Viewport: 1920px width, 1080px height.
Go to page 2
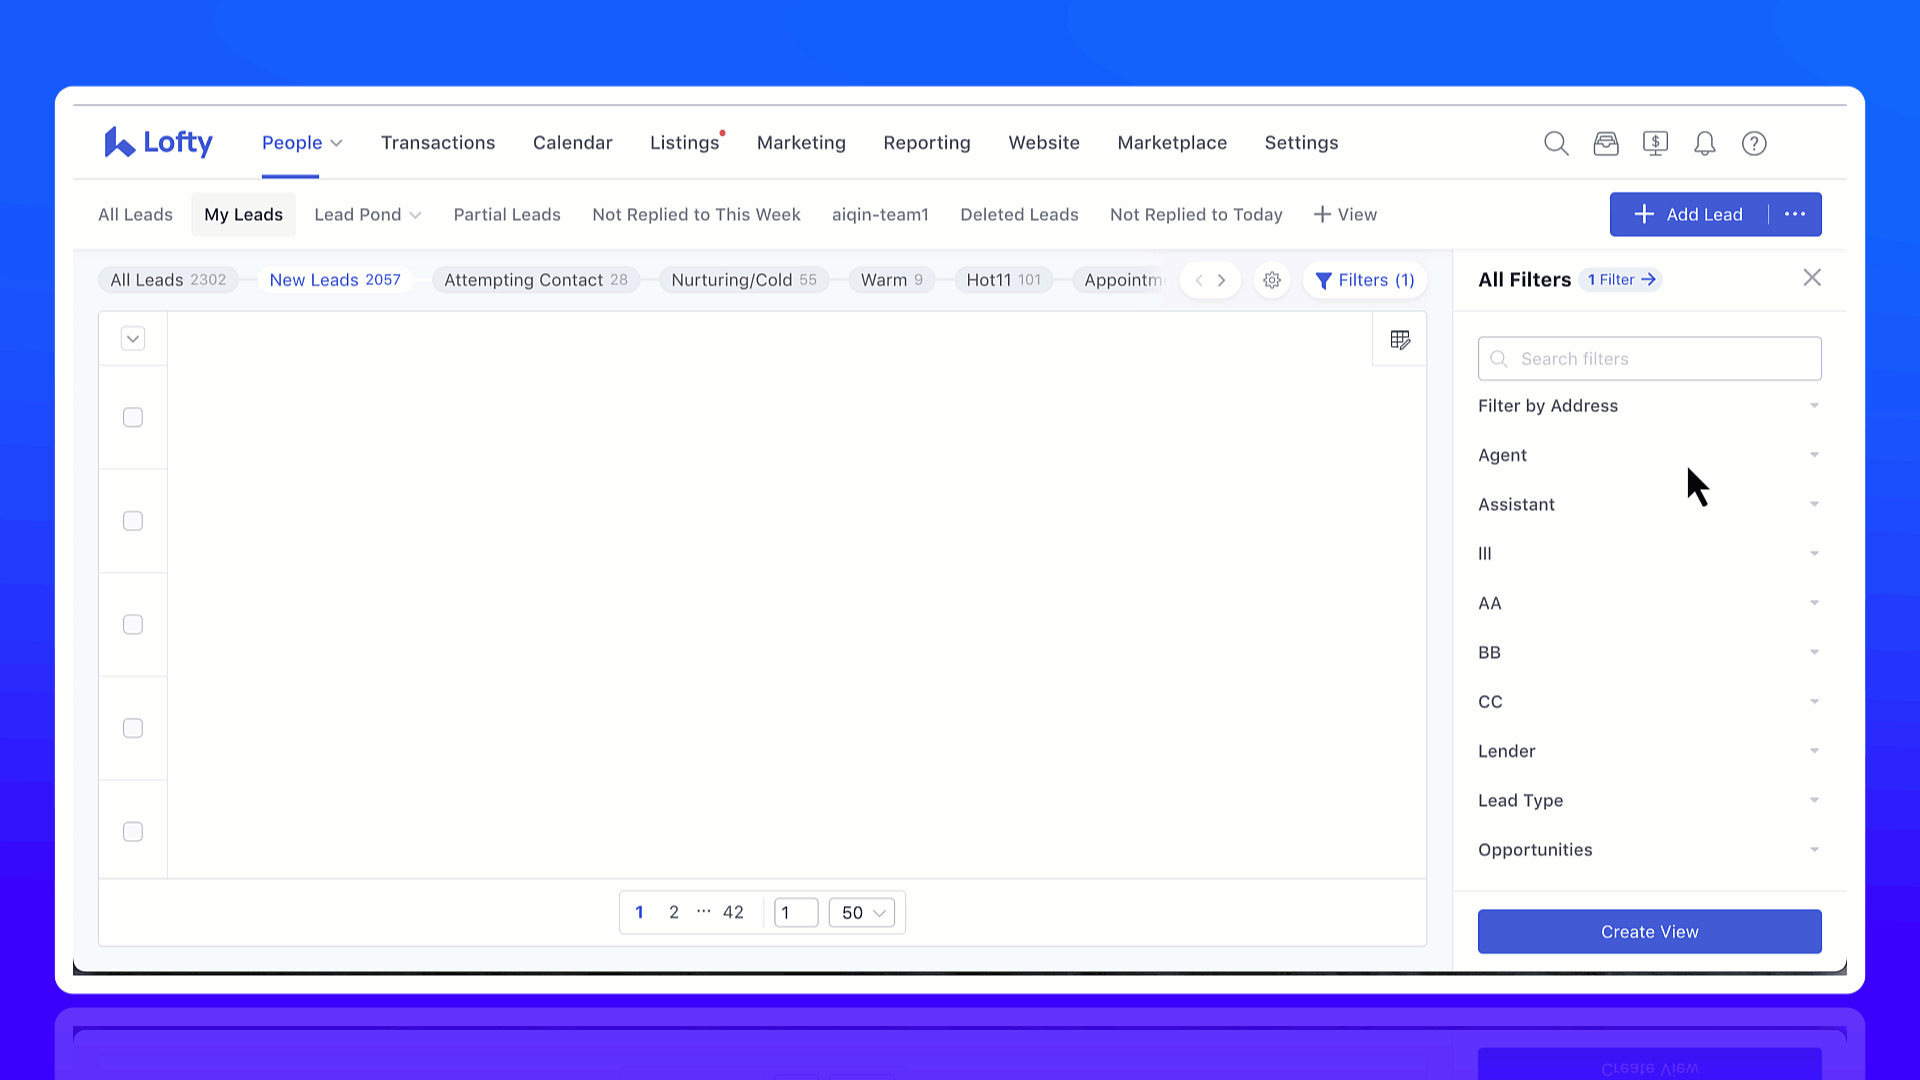click(x=674, y=912)
